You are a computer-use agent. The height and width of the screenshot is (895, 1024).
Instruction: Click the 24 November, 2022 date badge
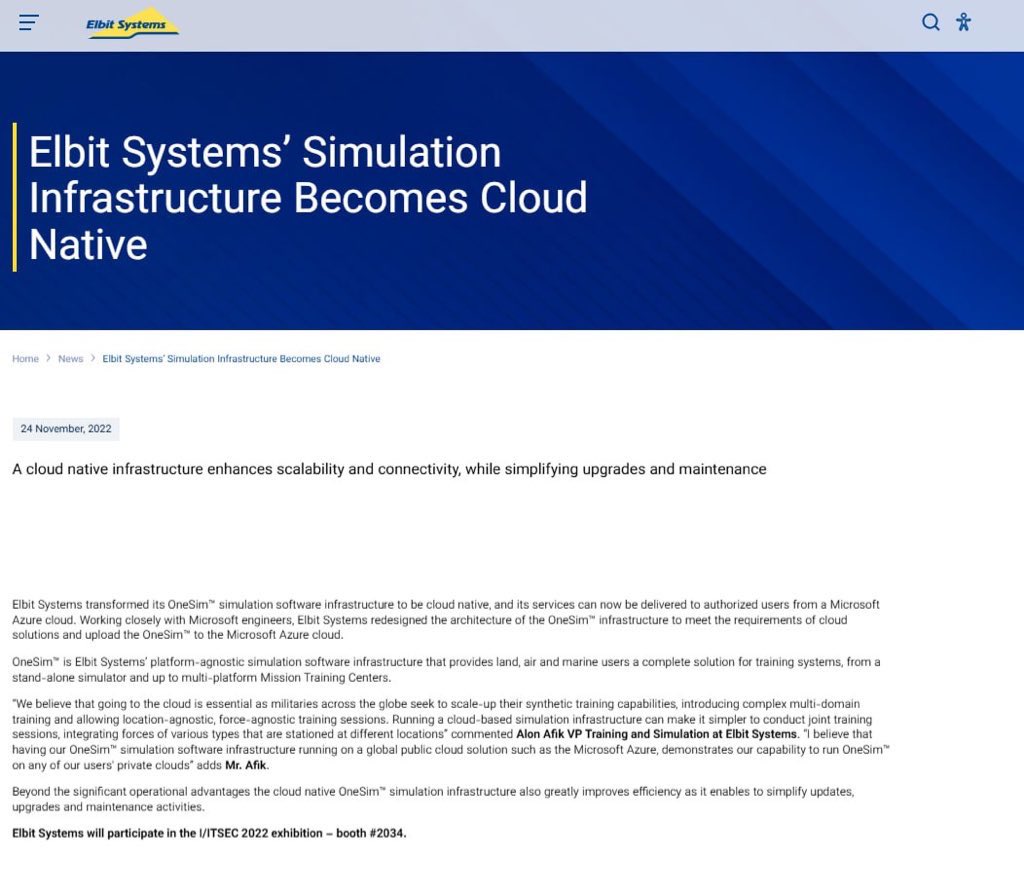(66, 429)
